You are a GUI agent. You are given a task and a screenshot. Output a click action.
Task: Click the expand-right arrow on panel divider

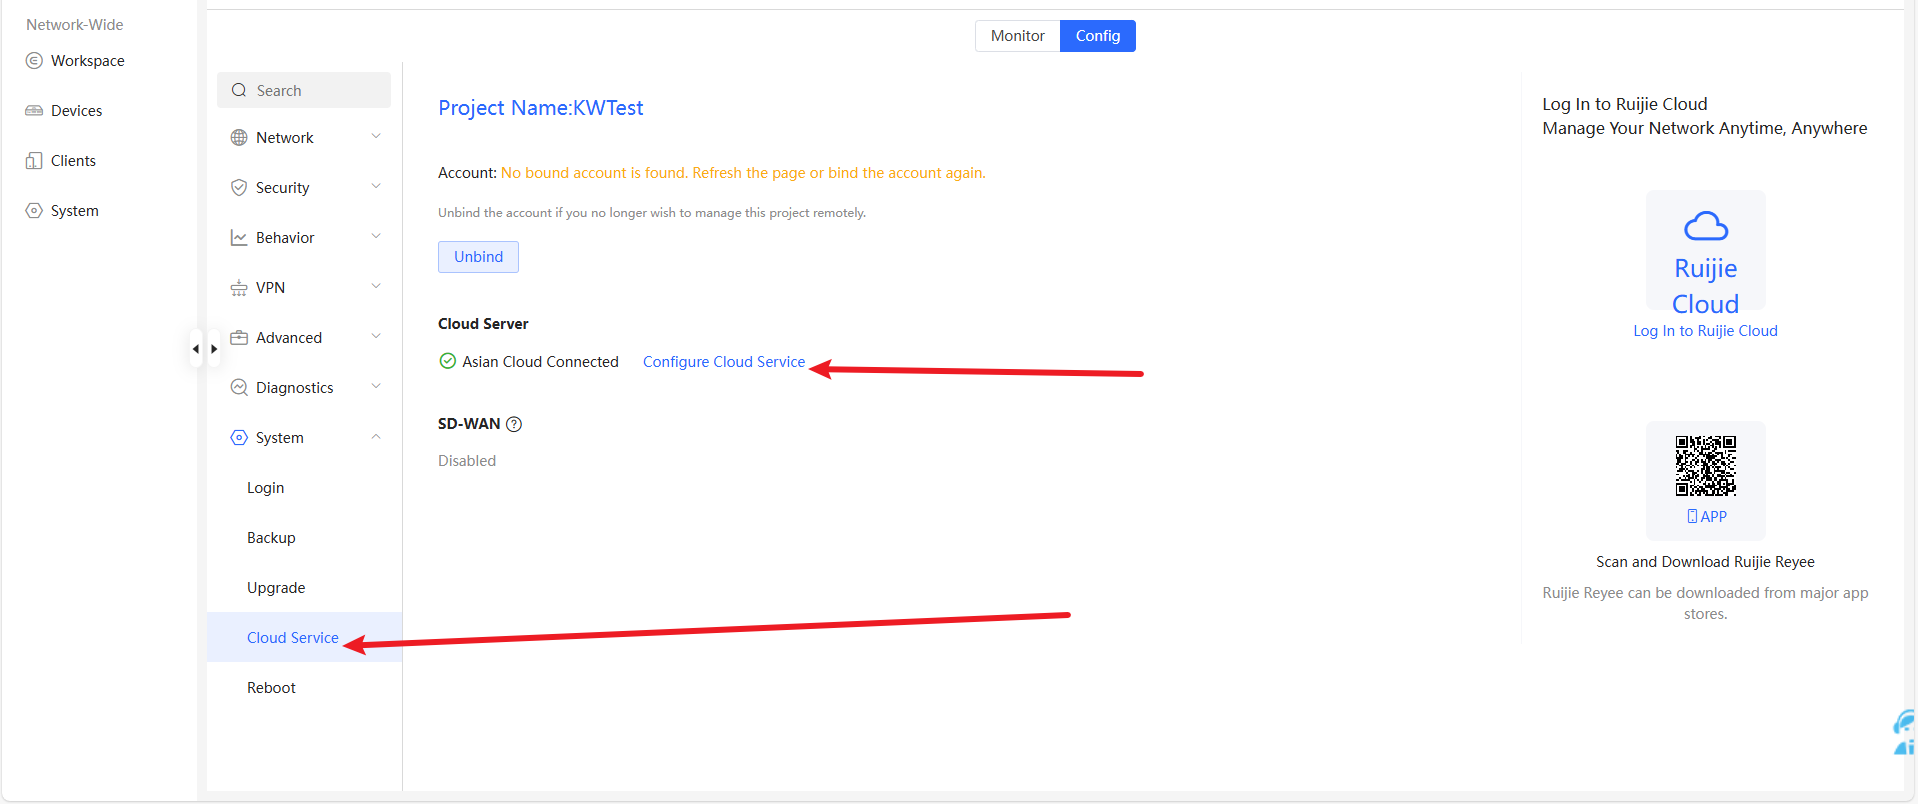coord(213,349)
